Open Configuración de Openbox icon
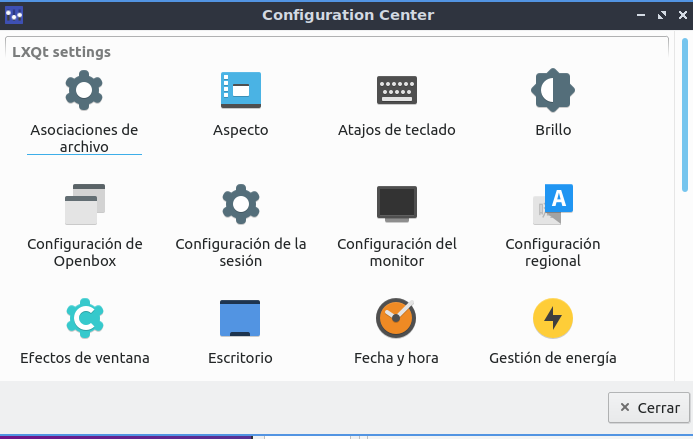 (84, 204)
